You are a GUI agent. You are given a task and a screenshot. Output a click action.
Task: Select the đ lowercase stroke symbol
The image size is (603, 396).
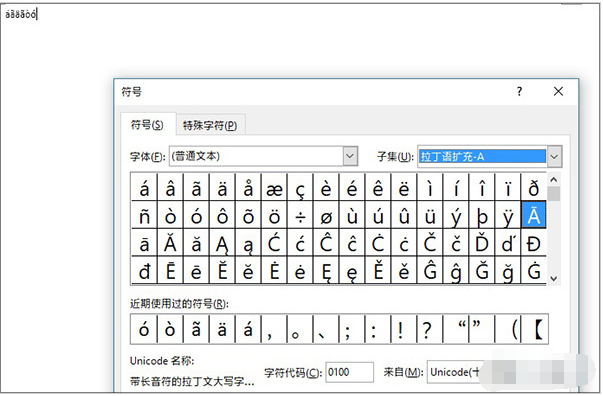tap(144, 271)
